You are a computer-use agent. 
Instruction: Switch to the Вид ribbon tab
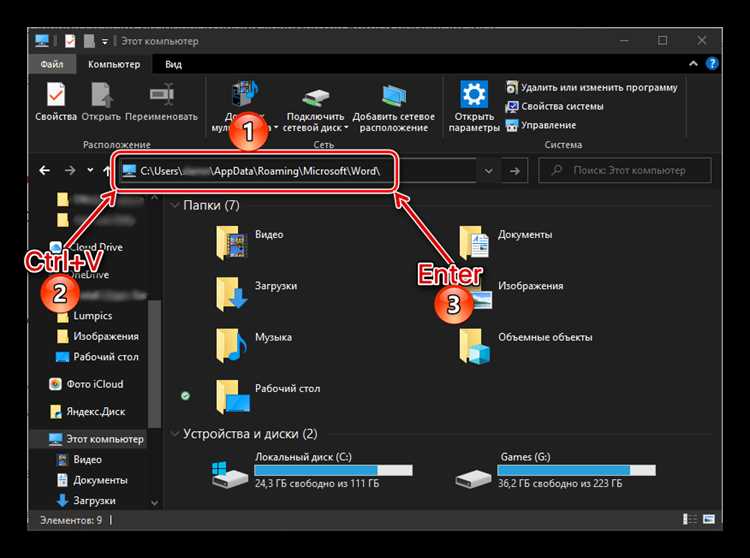pyautogui.click(x=173, y=64)
